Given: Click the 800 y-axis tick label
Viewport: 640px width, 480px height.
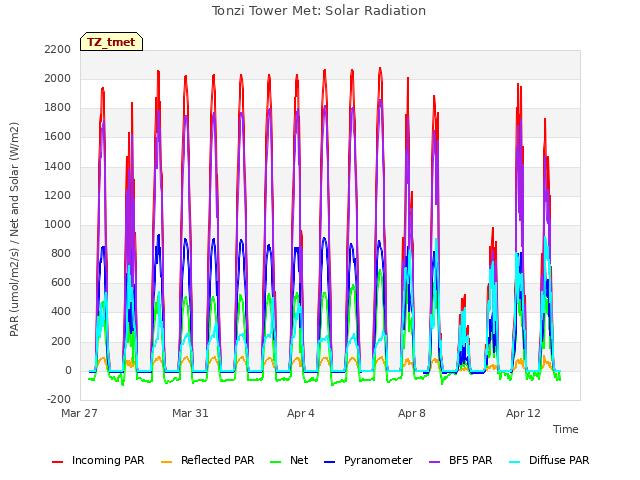Looking at the screenshot, I should (x=61, y=253).
